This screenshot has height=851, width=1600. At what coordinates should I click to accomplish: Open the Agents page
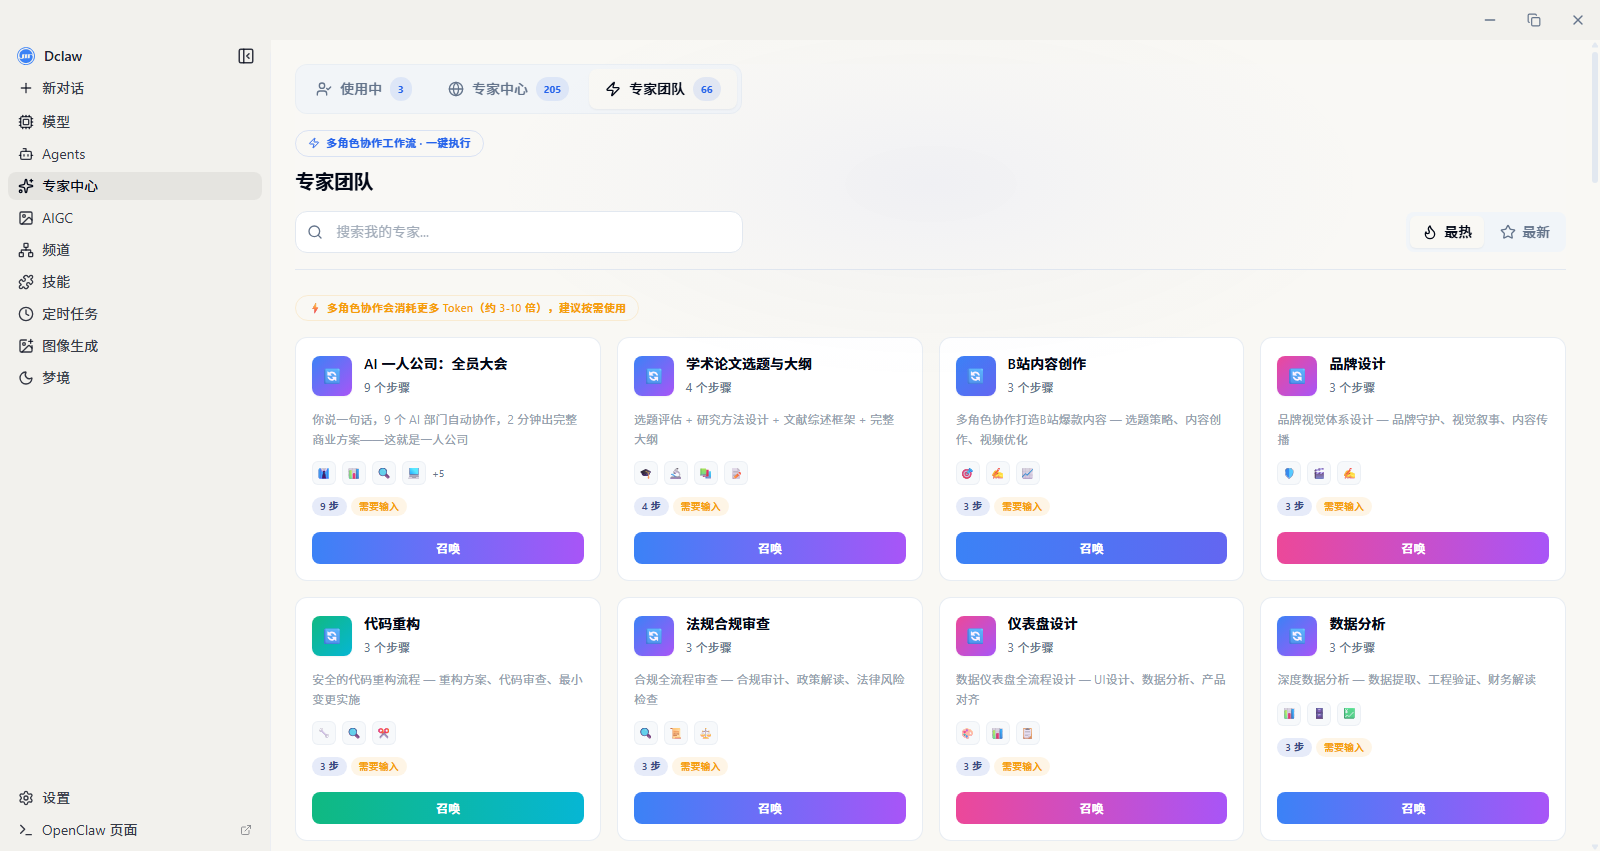(135, 154)
